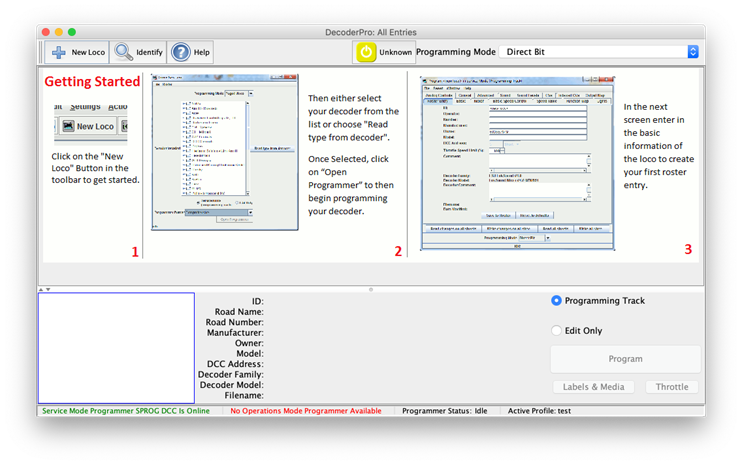Screen dimensions: 742x465
Task: Click the New Loco illustration in step 1
Action: click(91, 123)
